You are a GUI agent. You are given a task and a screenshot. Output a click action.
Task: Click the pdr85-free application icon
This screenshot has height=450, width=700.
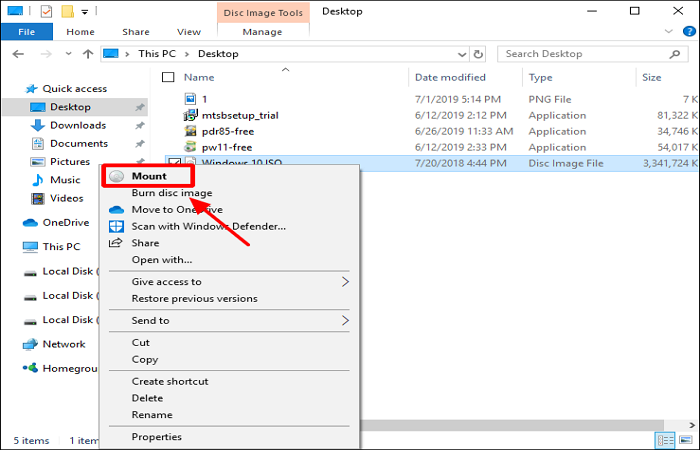click(x=191, y=131)
